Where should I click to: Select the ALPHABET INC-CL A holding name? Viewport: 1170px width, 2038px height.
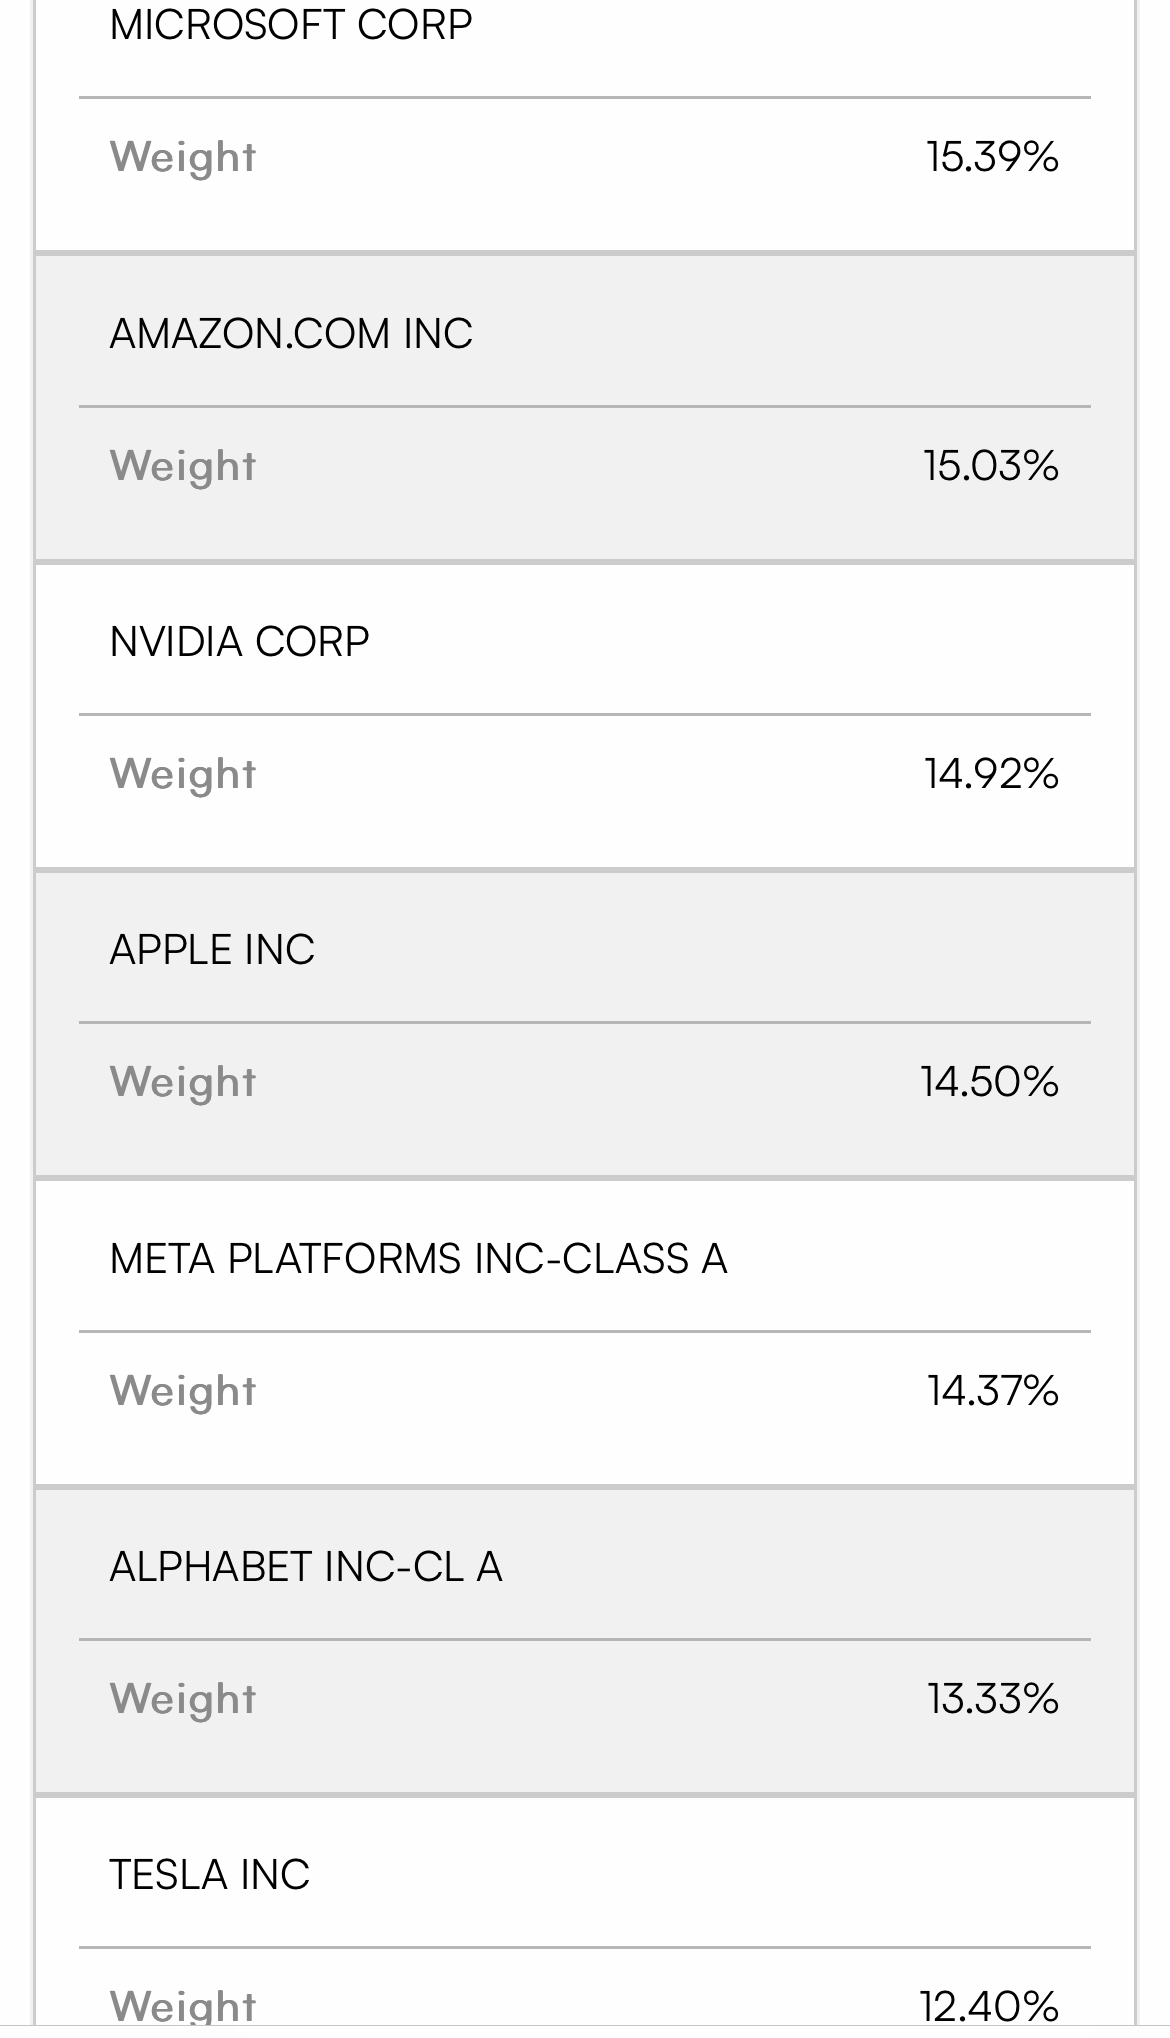tap(306, 1566)
